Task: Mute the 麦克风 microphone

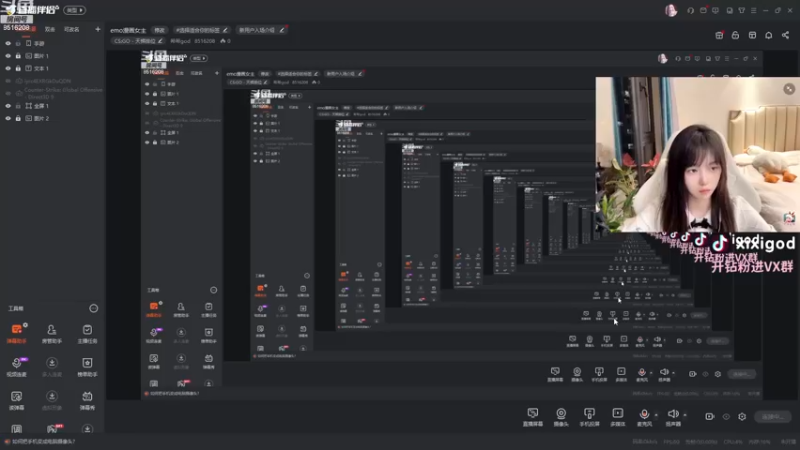Action: pyautogui.click(x=644, y=416)
